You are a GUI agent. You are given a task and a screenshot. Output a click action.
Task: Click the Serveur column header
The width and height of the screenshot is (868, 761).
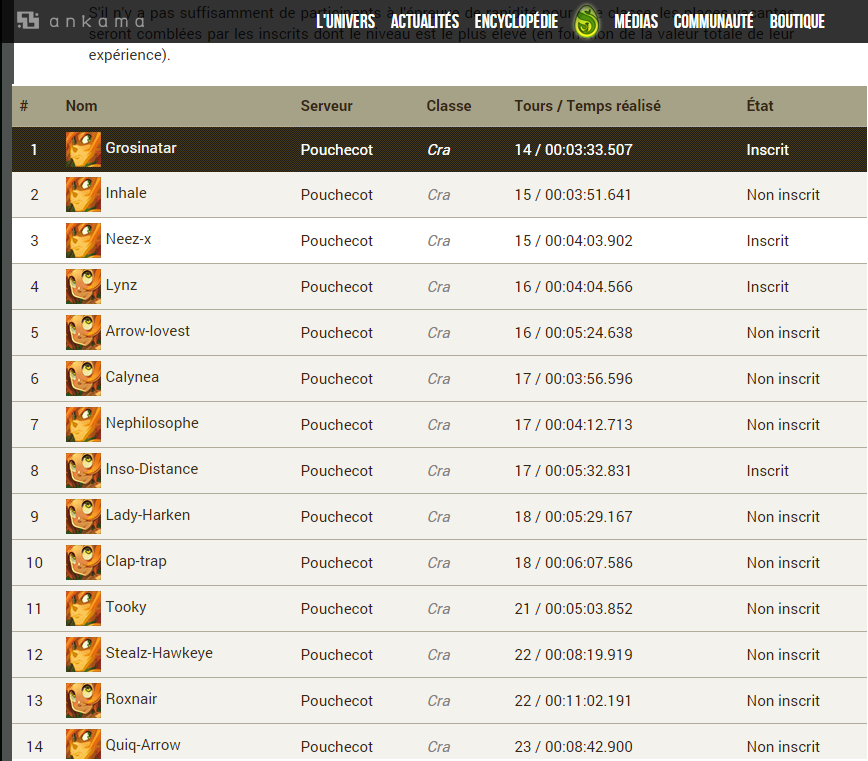click(327, 106)
